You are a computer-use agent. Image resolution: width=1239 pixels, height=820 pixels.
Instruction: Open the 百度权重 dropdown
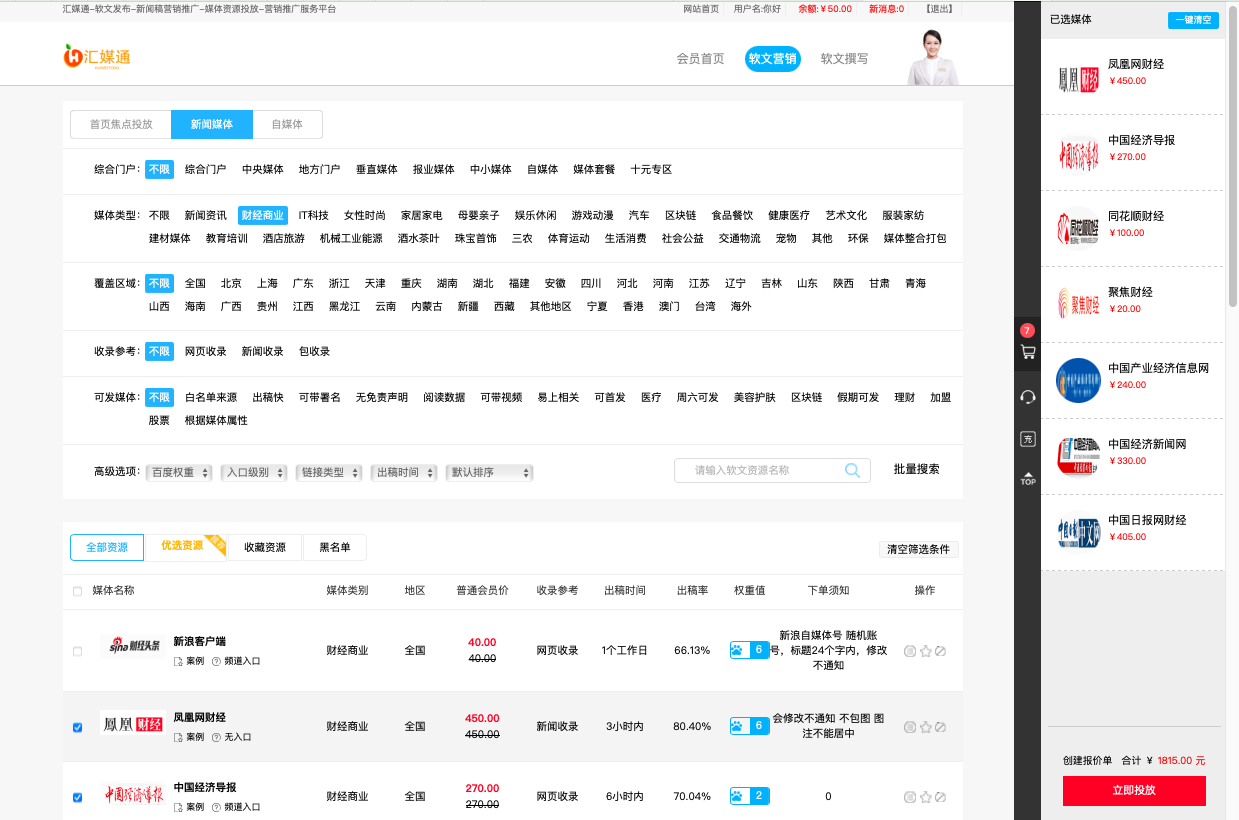point(179,472)
